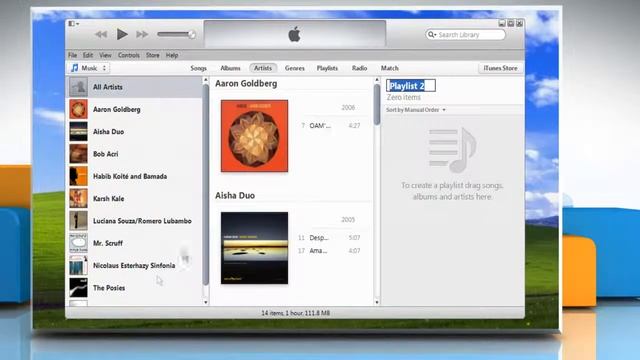Image resolution: width=640 pixels, height=360 pixels.
Task: Open the Edit menu
Action: [88, 55]
